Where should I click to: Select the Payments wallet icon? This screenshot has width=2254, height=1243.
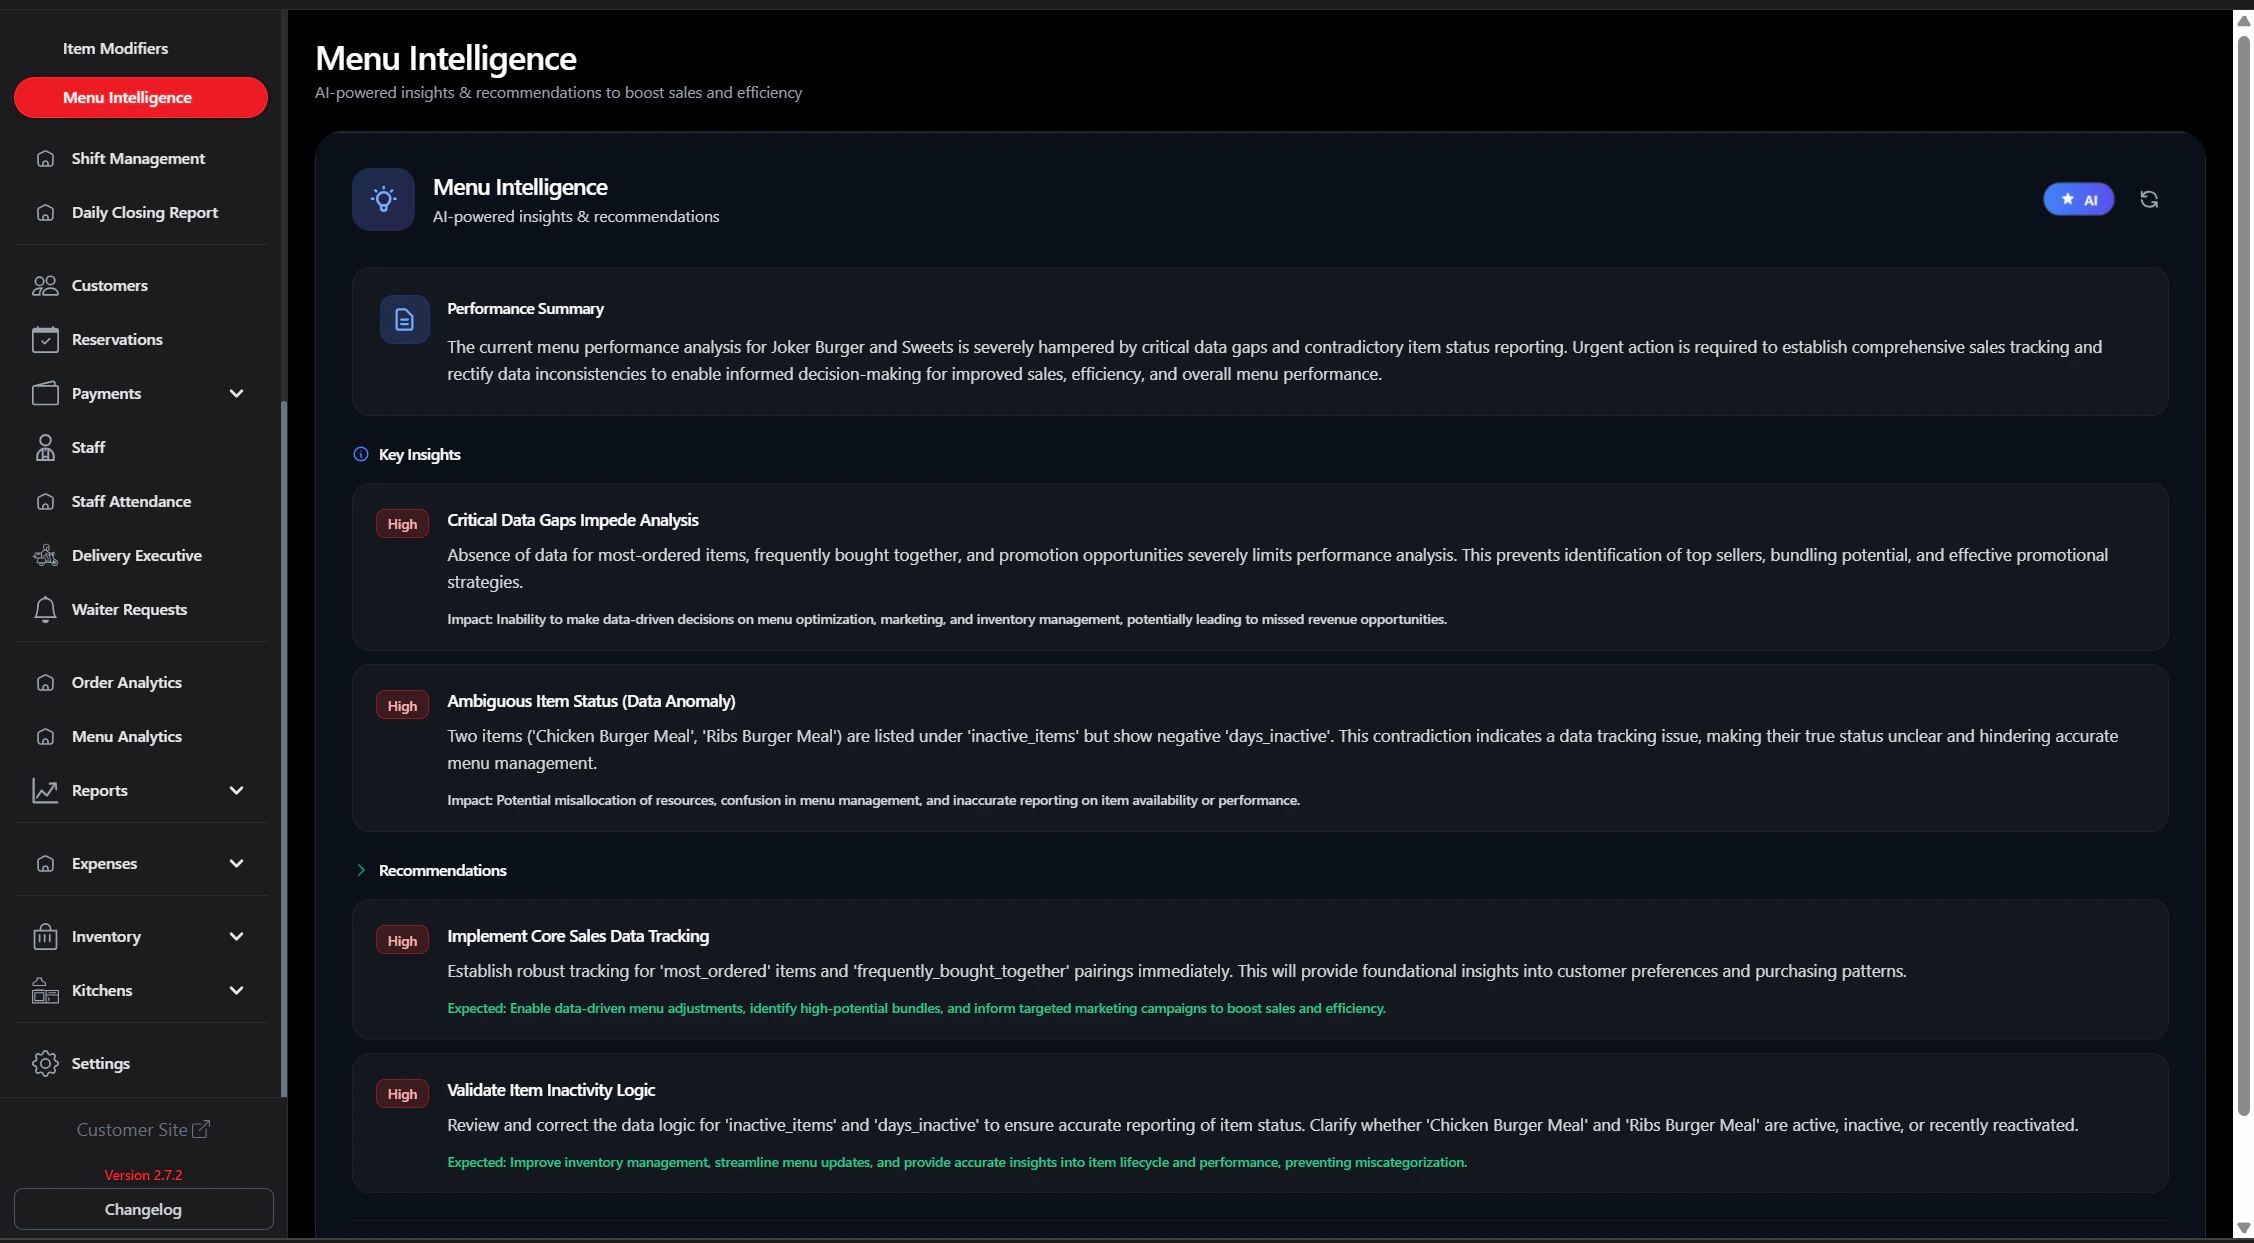click(x=45, y=393)
